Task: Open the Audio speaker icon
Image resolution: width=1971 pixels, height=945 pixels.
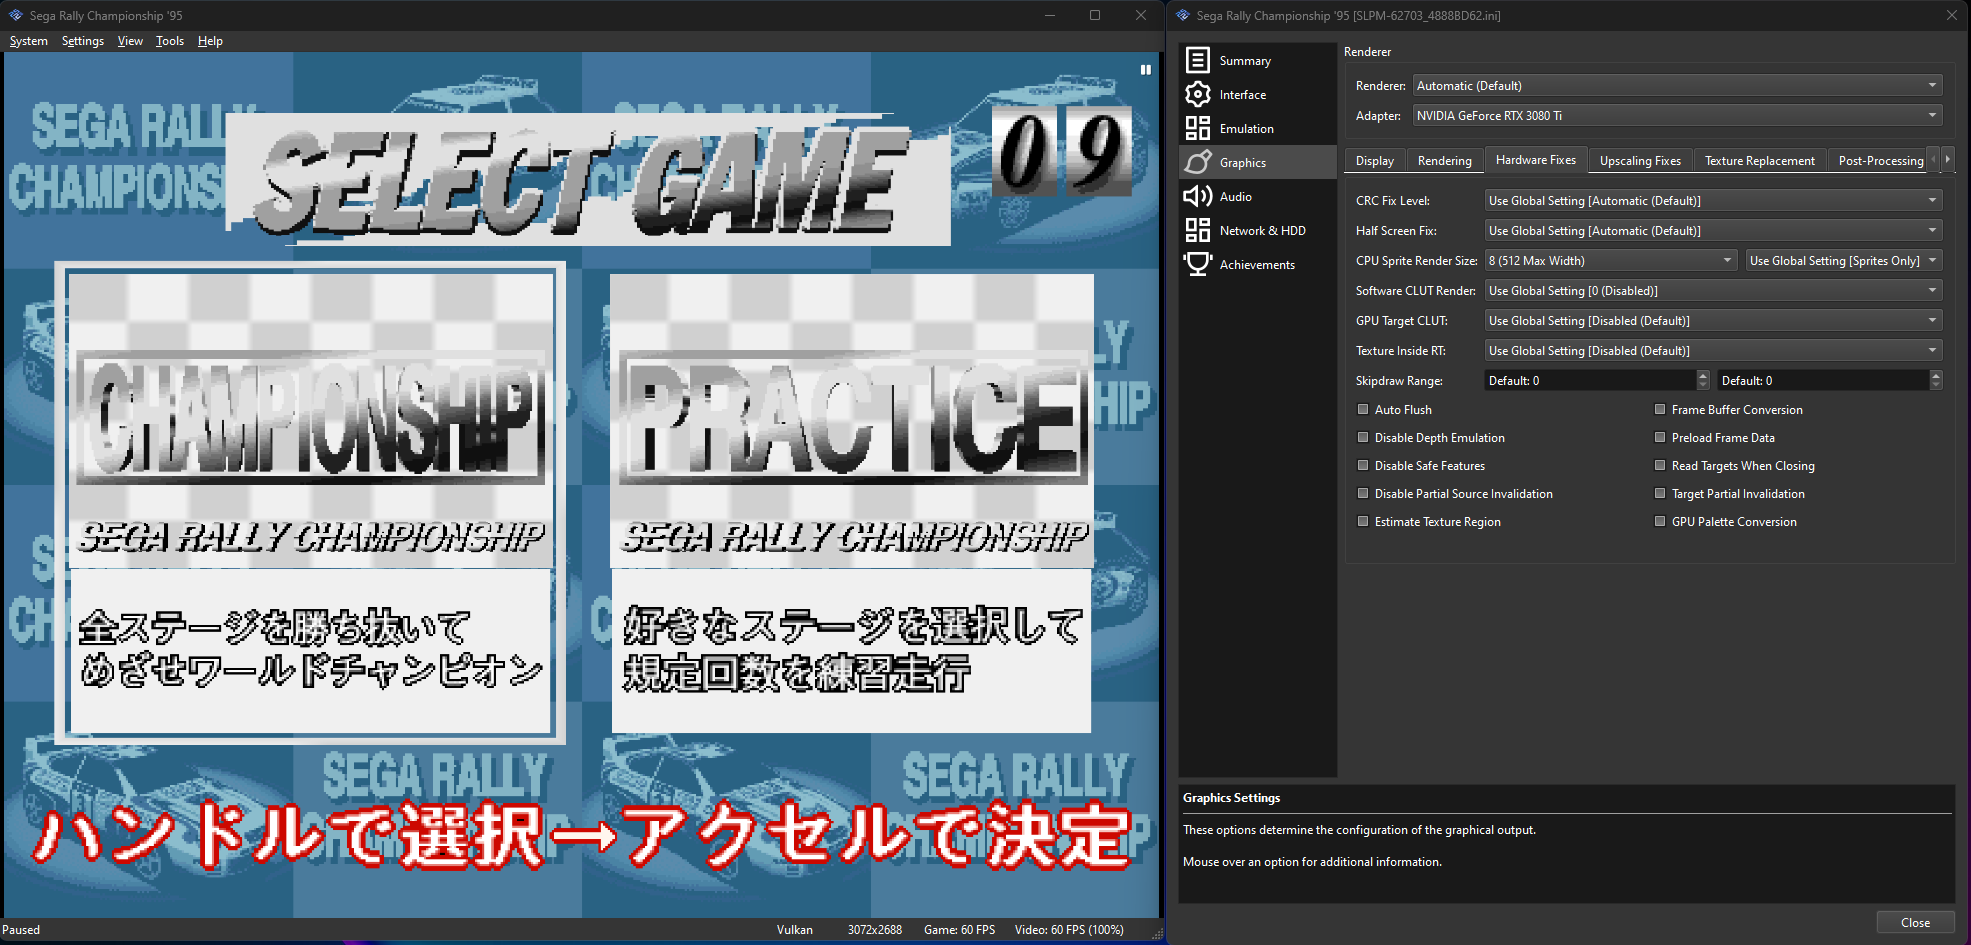Action: click(x=1197, y=196)
